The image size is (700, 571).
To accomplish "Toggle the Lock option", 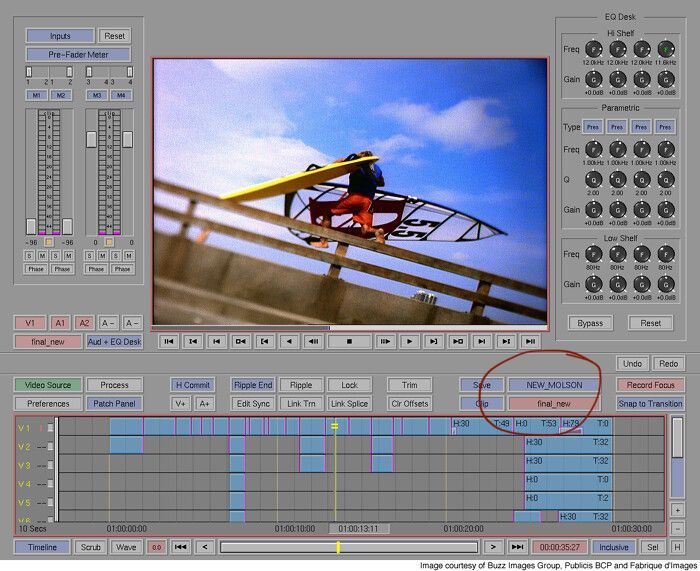I will click(349, 385).
